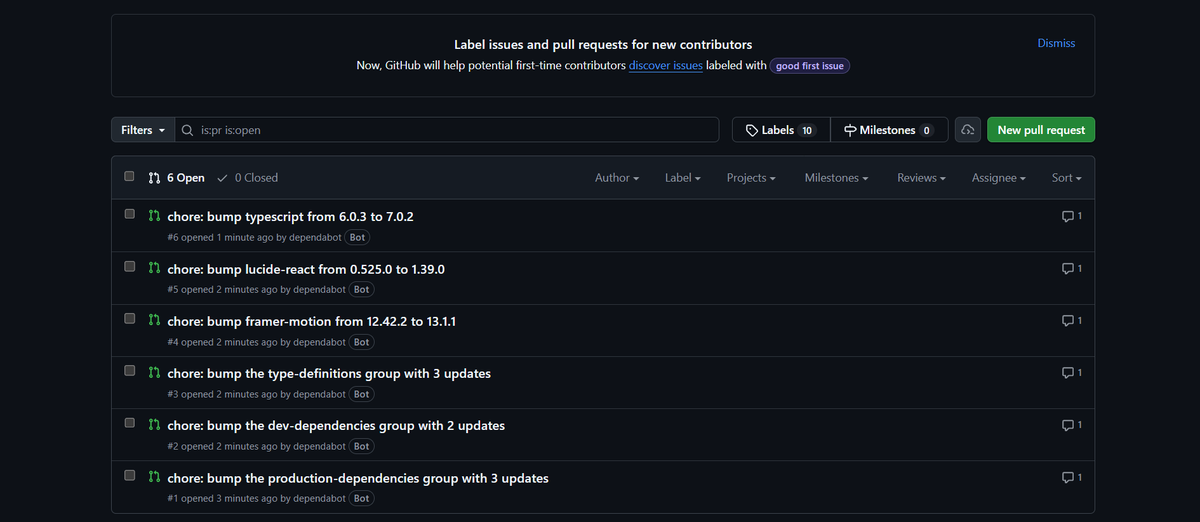This screenshot has height=522, width=1200.
Task: Click open PR icon on production-dependencies row
Action: pyautogui.click(x=154, y=476)
